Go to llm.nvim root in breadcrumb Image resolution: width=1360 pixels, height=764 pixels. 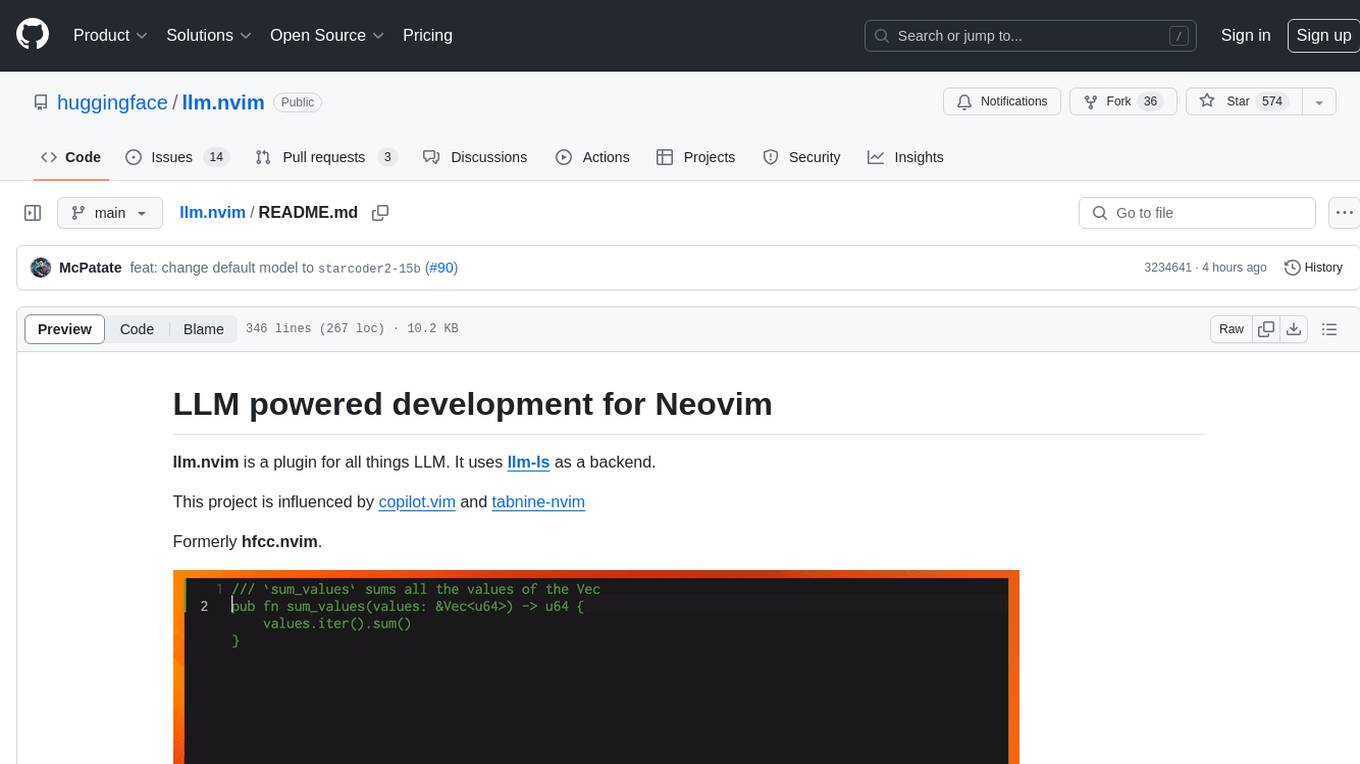point(212,212)
